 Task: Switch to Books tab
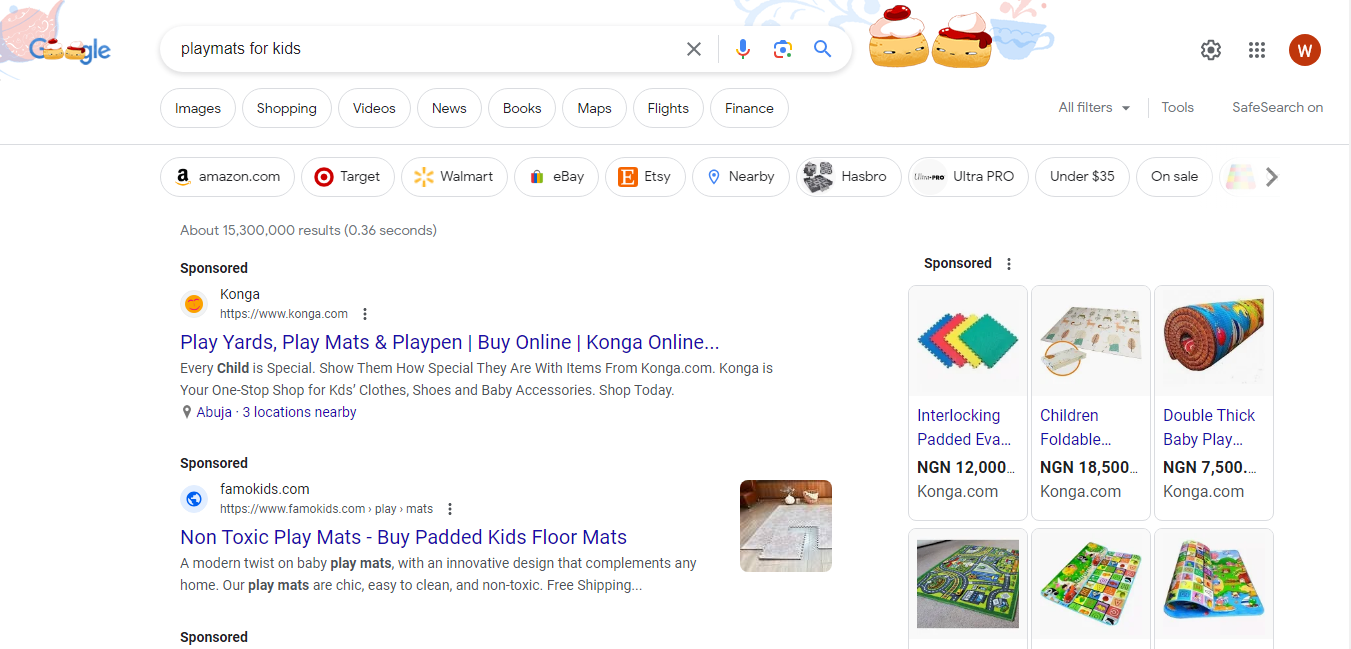[522, 109]
